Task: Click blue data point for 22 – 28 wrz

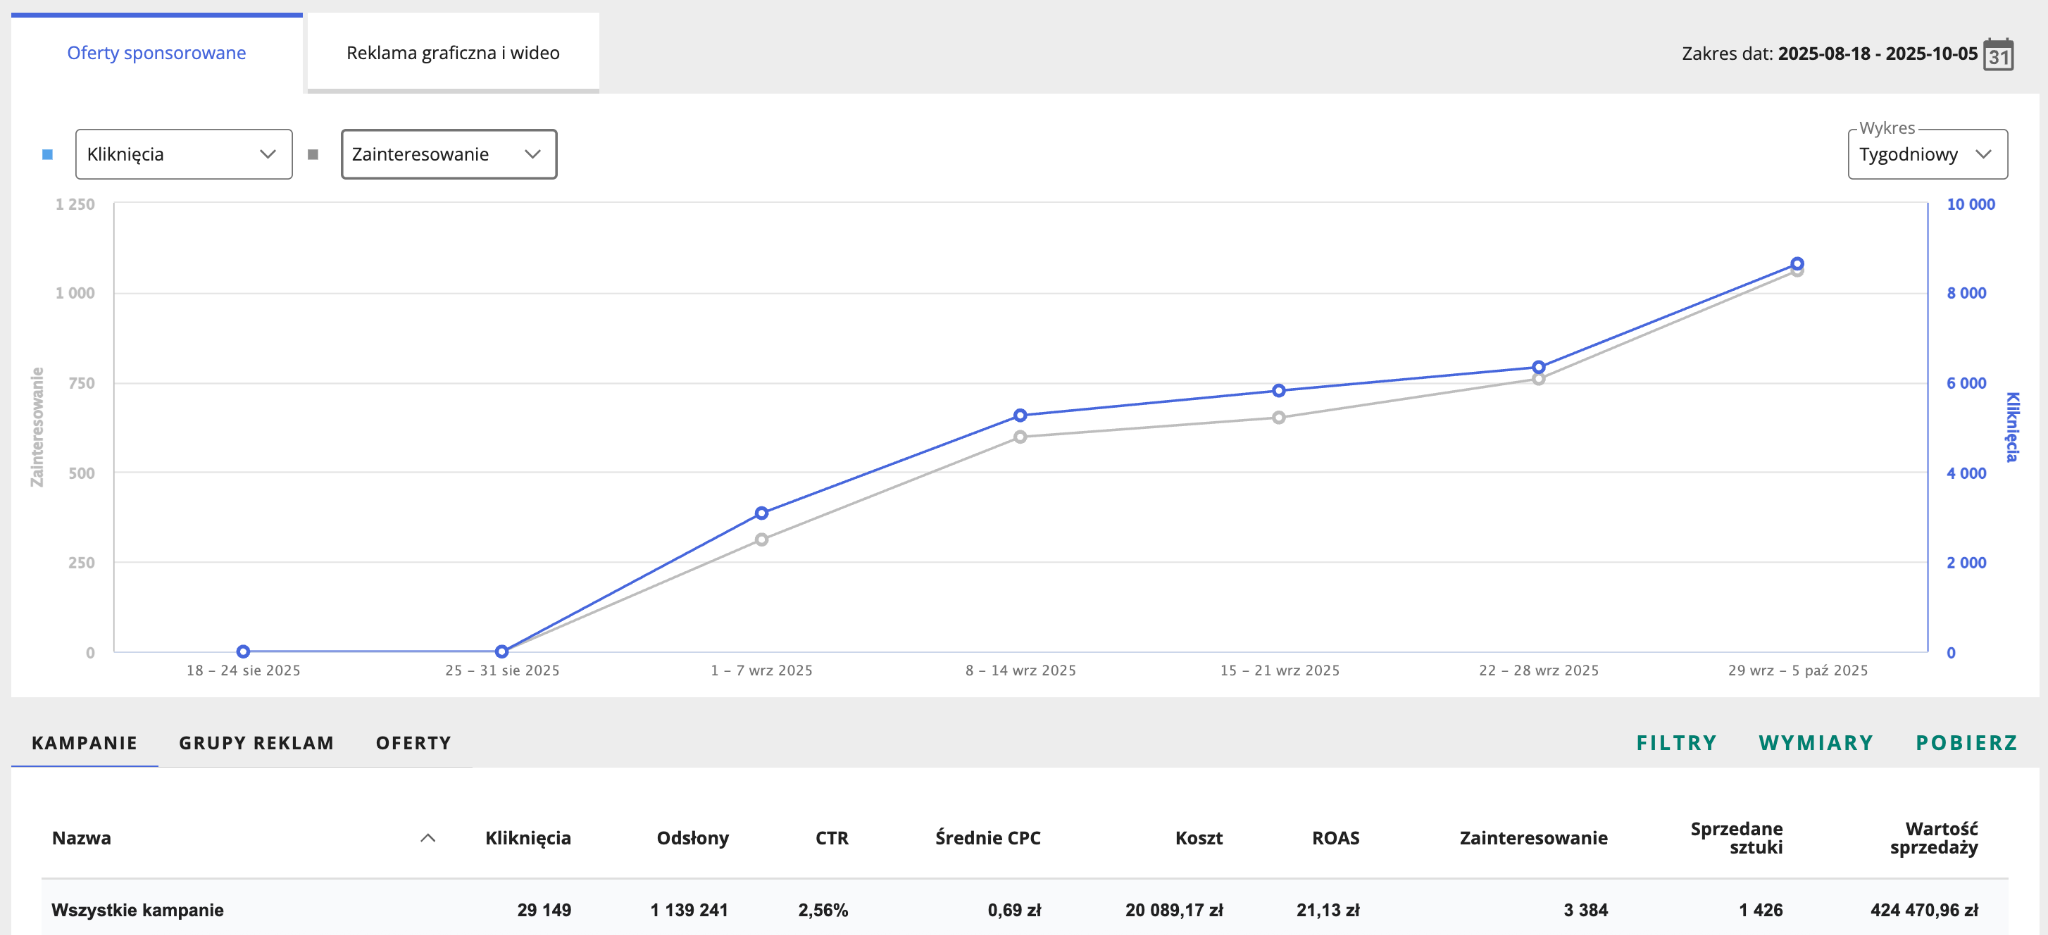Action: coord(1539,367)
